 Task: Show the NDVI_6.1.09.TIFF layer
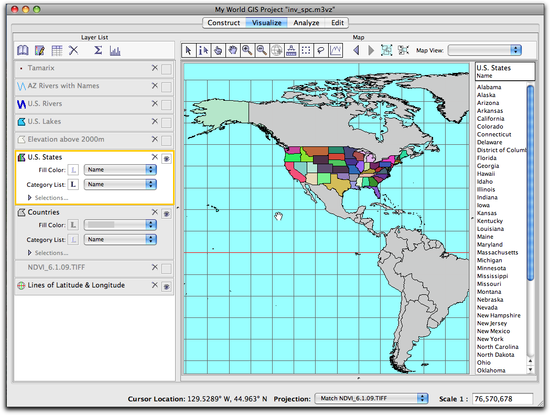pos(166,269)
